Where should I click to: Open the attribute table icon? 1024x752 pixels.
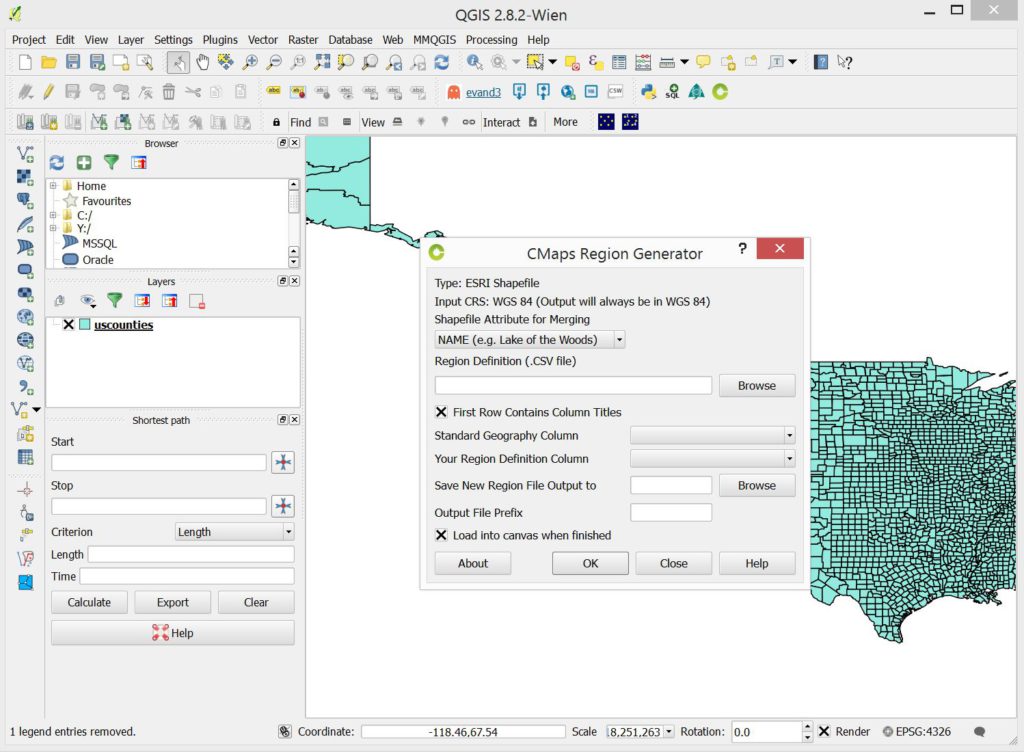(x=619, y=62)
